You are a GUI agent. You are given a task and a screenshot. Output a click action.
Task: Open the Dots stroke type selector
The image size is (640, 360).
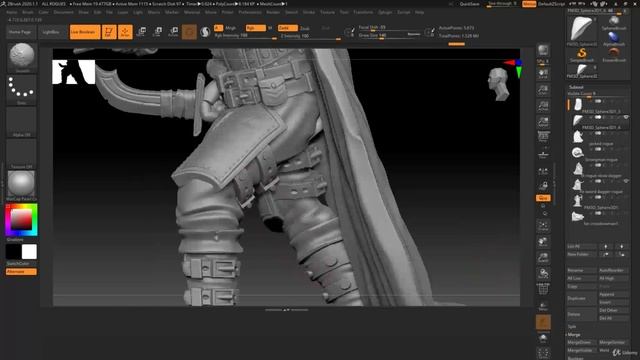[x=22, y=89]
